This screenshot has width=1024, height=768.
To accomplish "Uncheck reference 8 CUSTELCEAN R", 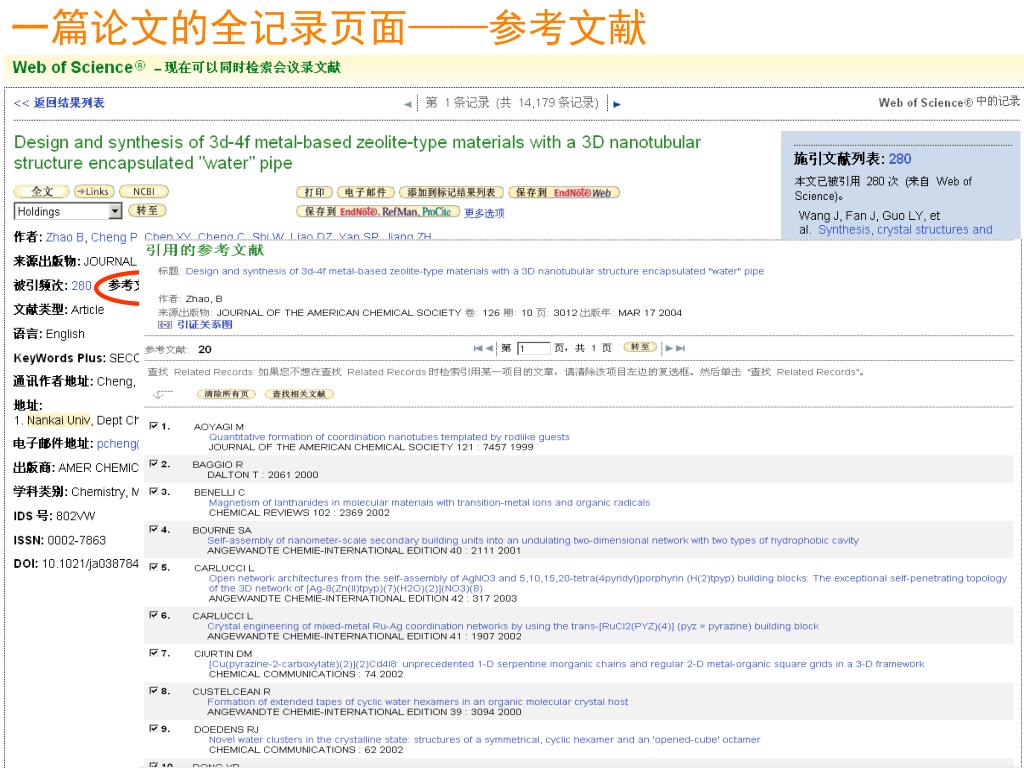I will coord(153,690).
